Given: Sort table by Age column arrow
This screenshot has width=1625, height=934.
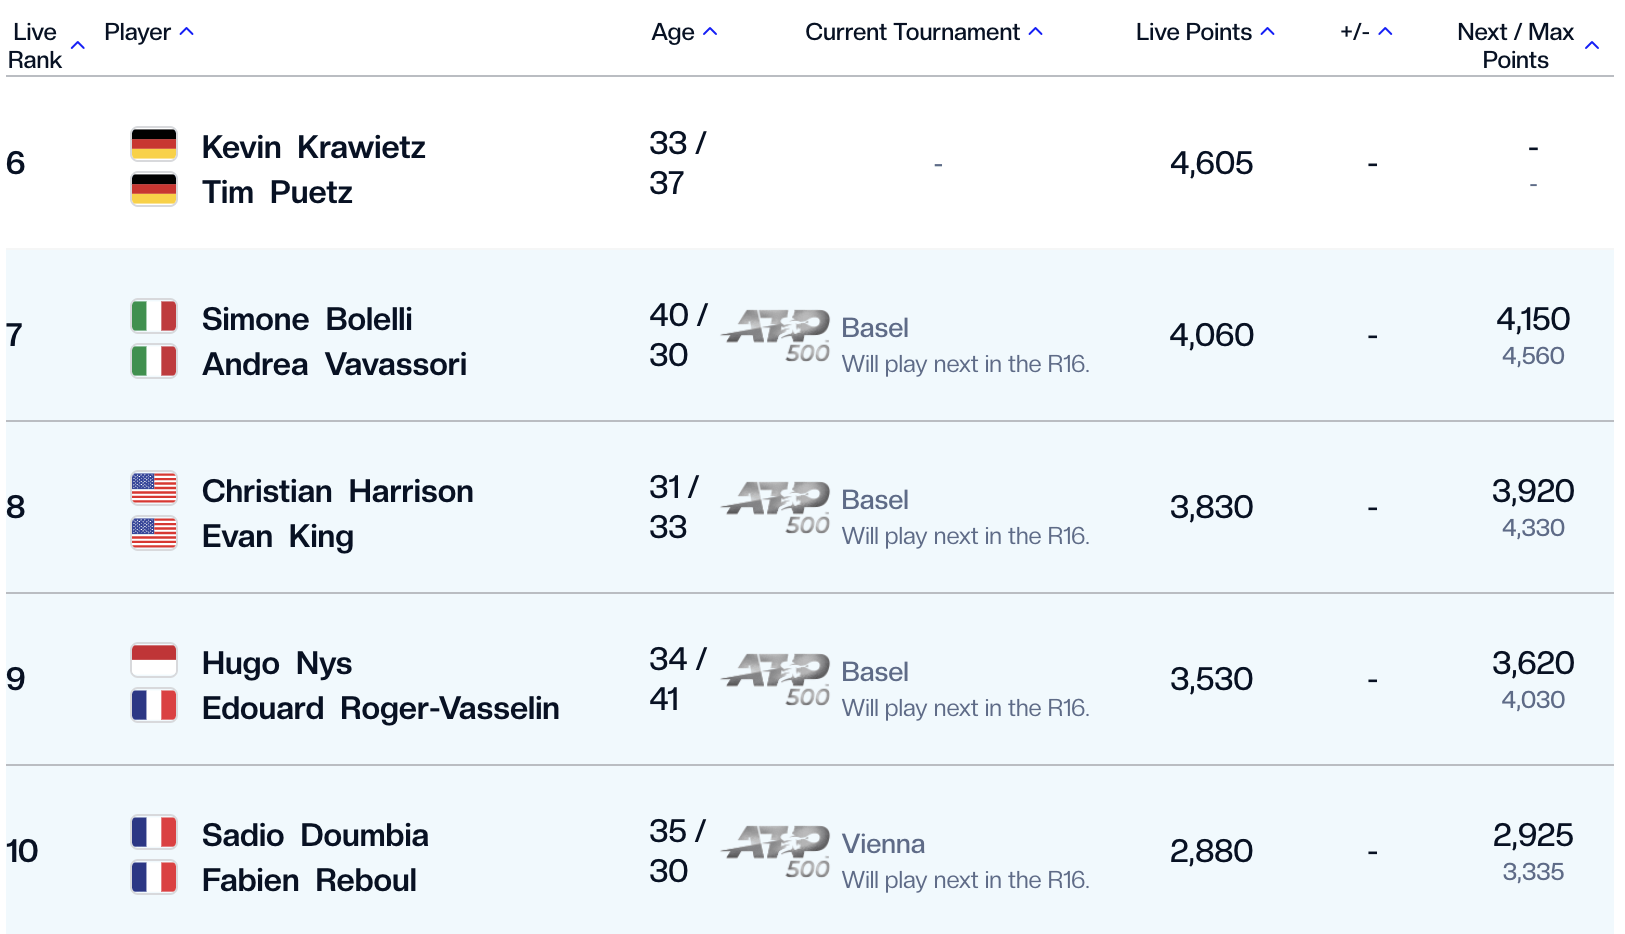Looking at the screenshot, I should 710,32.
